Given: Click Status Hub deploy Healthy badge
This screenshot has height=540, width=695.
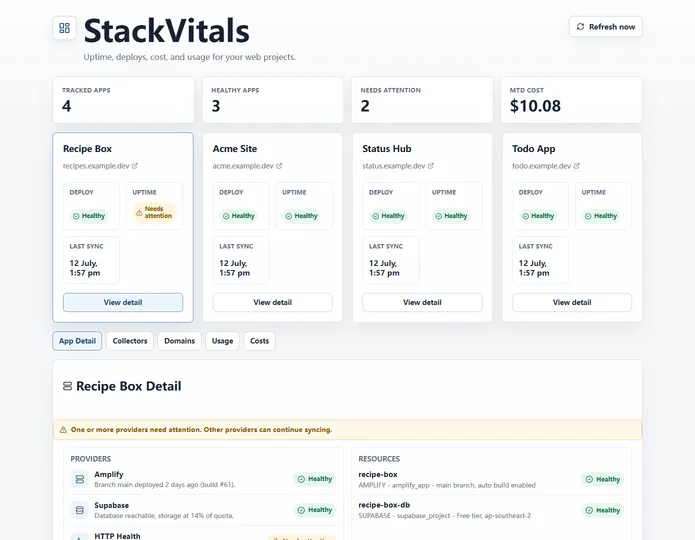Looking at the screenshot, I should click(x=388, y=216).
